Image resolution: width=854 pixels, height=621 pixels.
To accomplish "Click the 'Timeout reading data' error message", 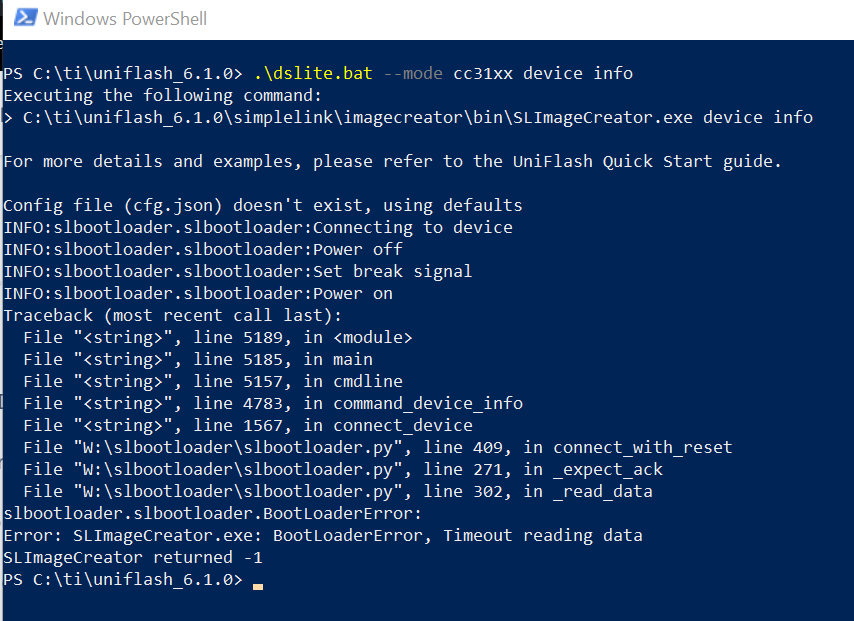I will click(543, 535).
